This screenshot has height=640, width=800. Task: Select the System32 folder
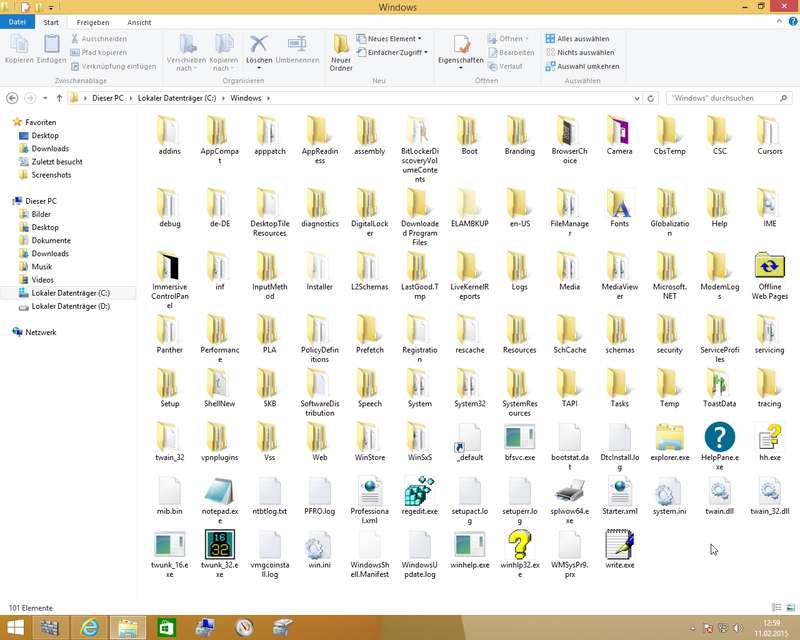pos(469,389)
